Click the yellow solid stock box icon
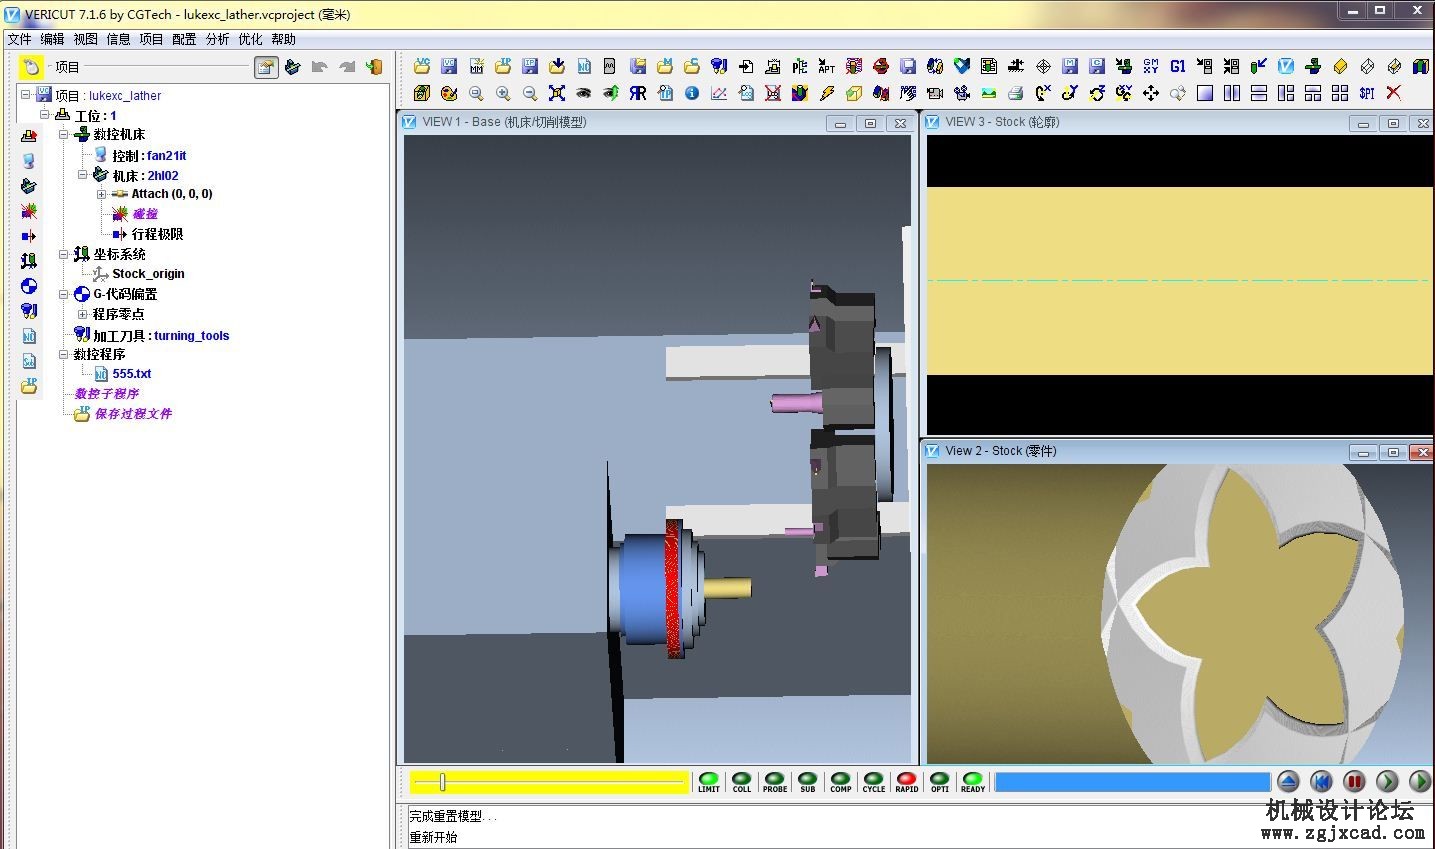 pyautogui.click(x=1340, y=66)
